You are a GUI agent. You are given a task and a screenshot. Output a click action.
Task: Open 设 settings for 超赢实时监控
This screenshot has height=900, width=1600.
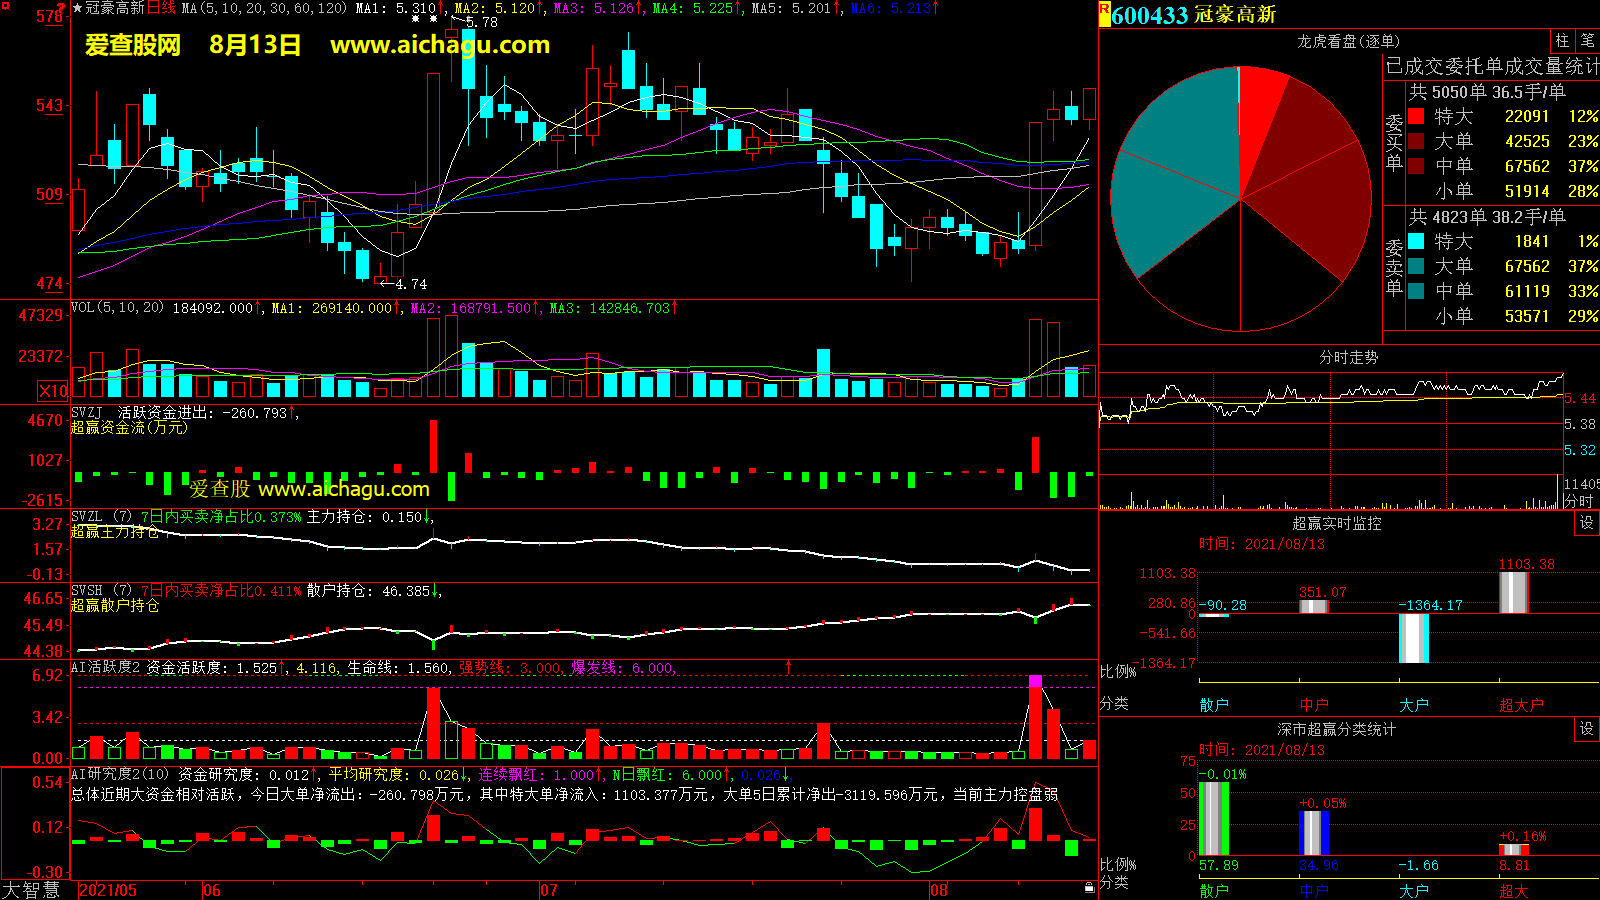tap(1587, 523)
